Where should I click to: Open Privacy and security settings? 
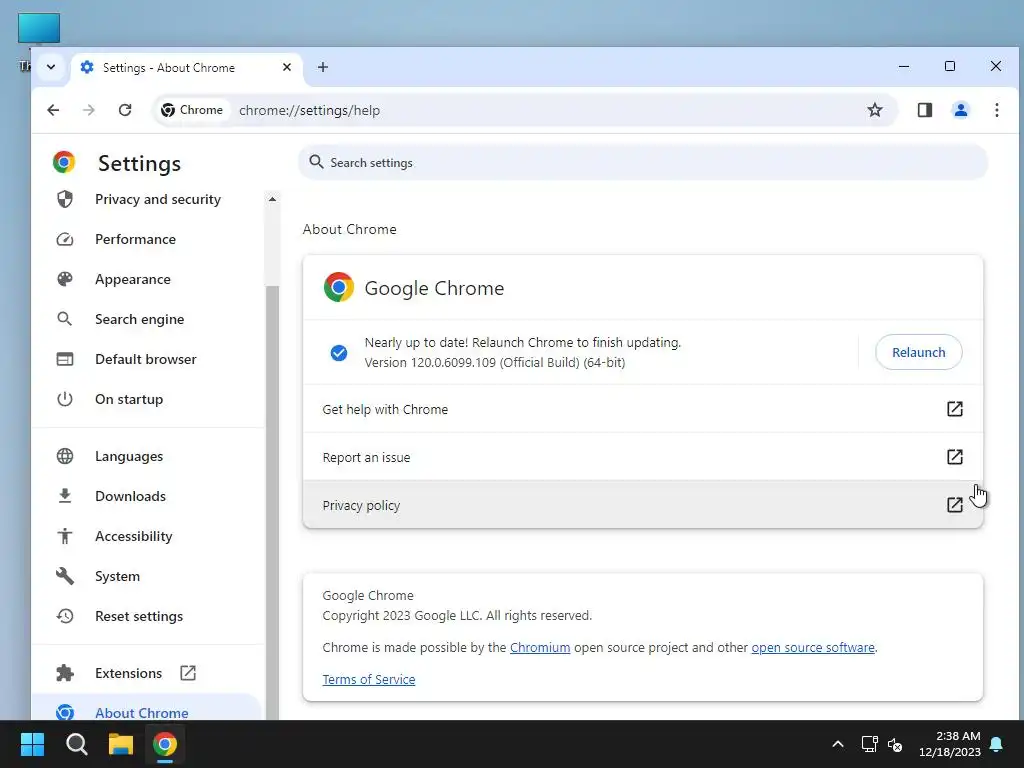tap(148, 199)
